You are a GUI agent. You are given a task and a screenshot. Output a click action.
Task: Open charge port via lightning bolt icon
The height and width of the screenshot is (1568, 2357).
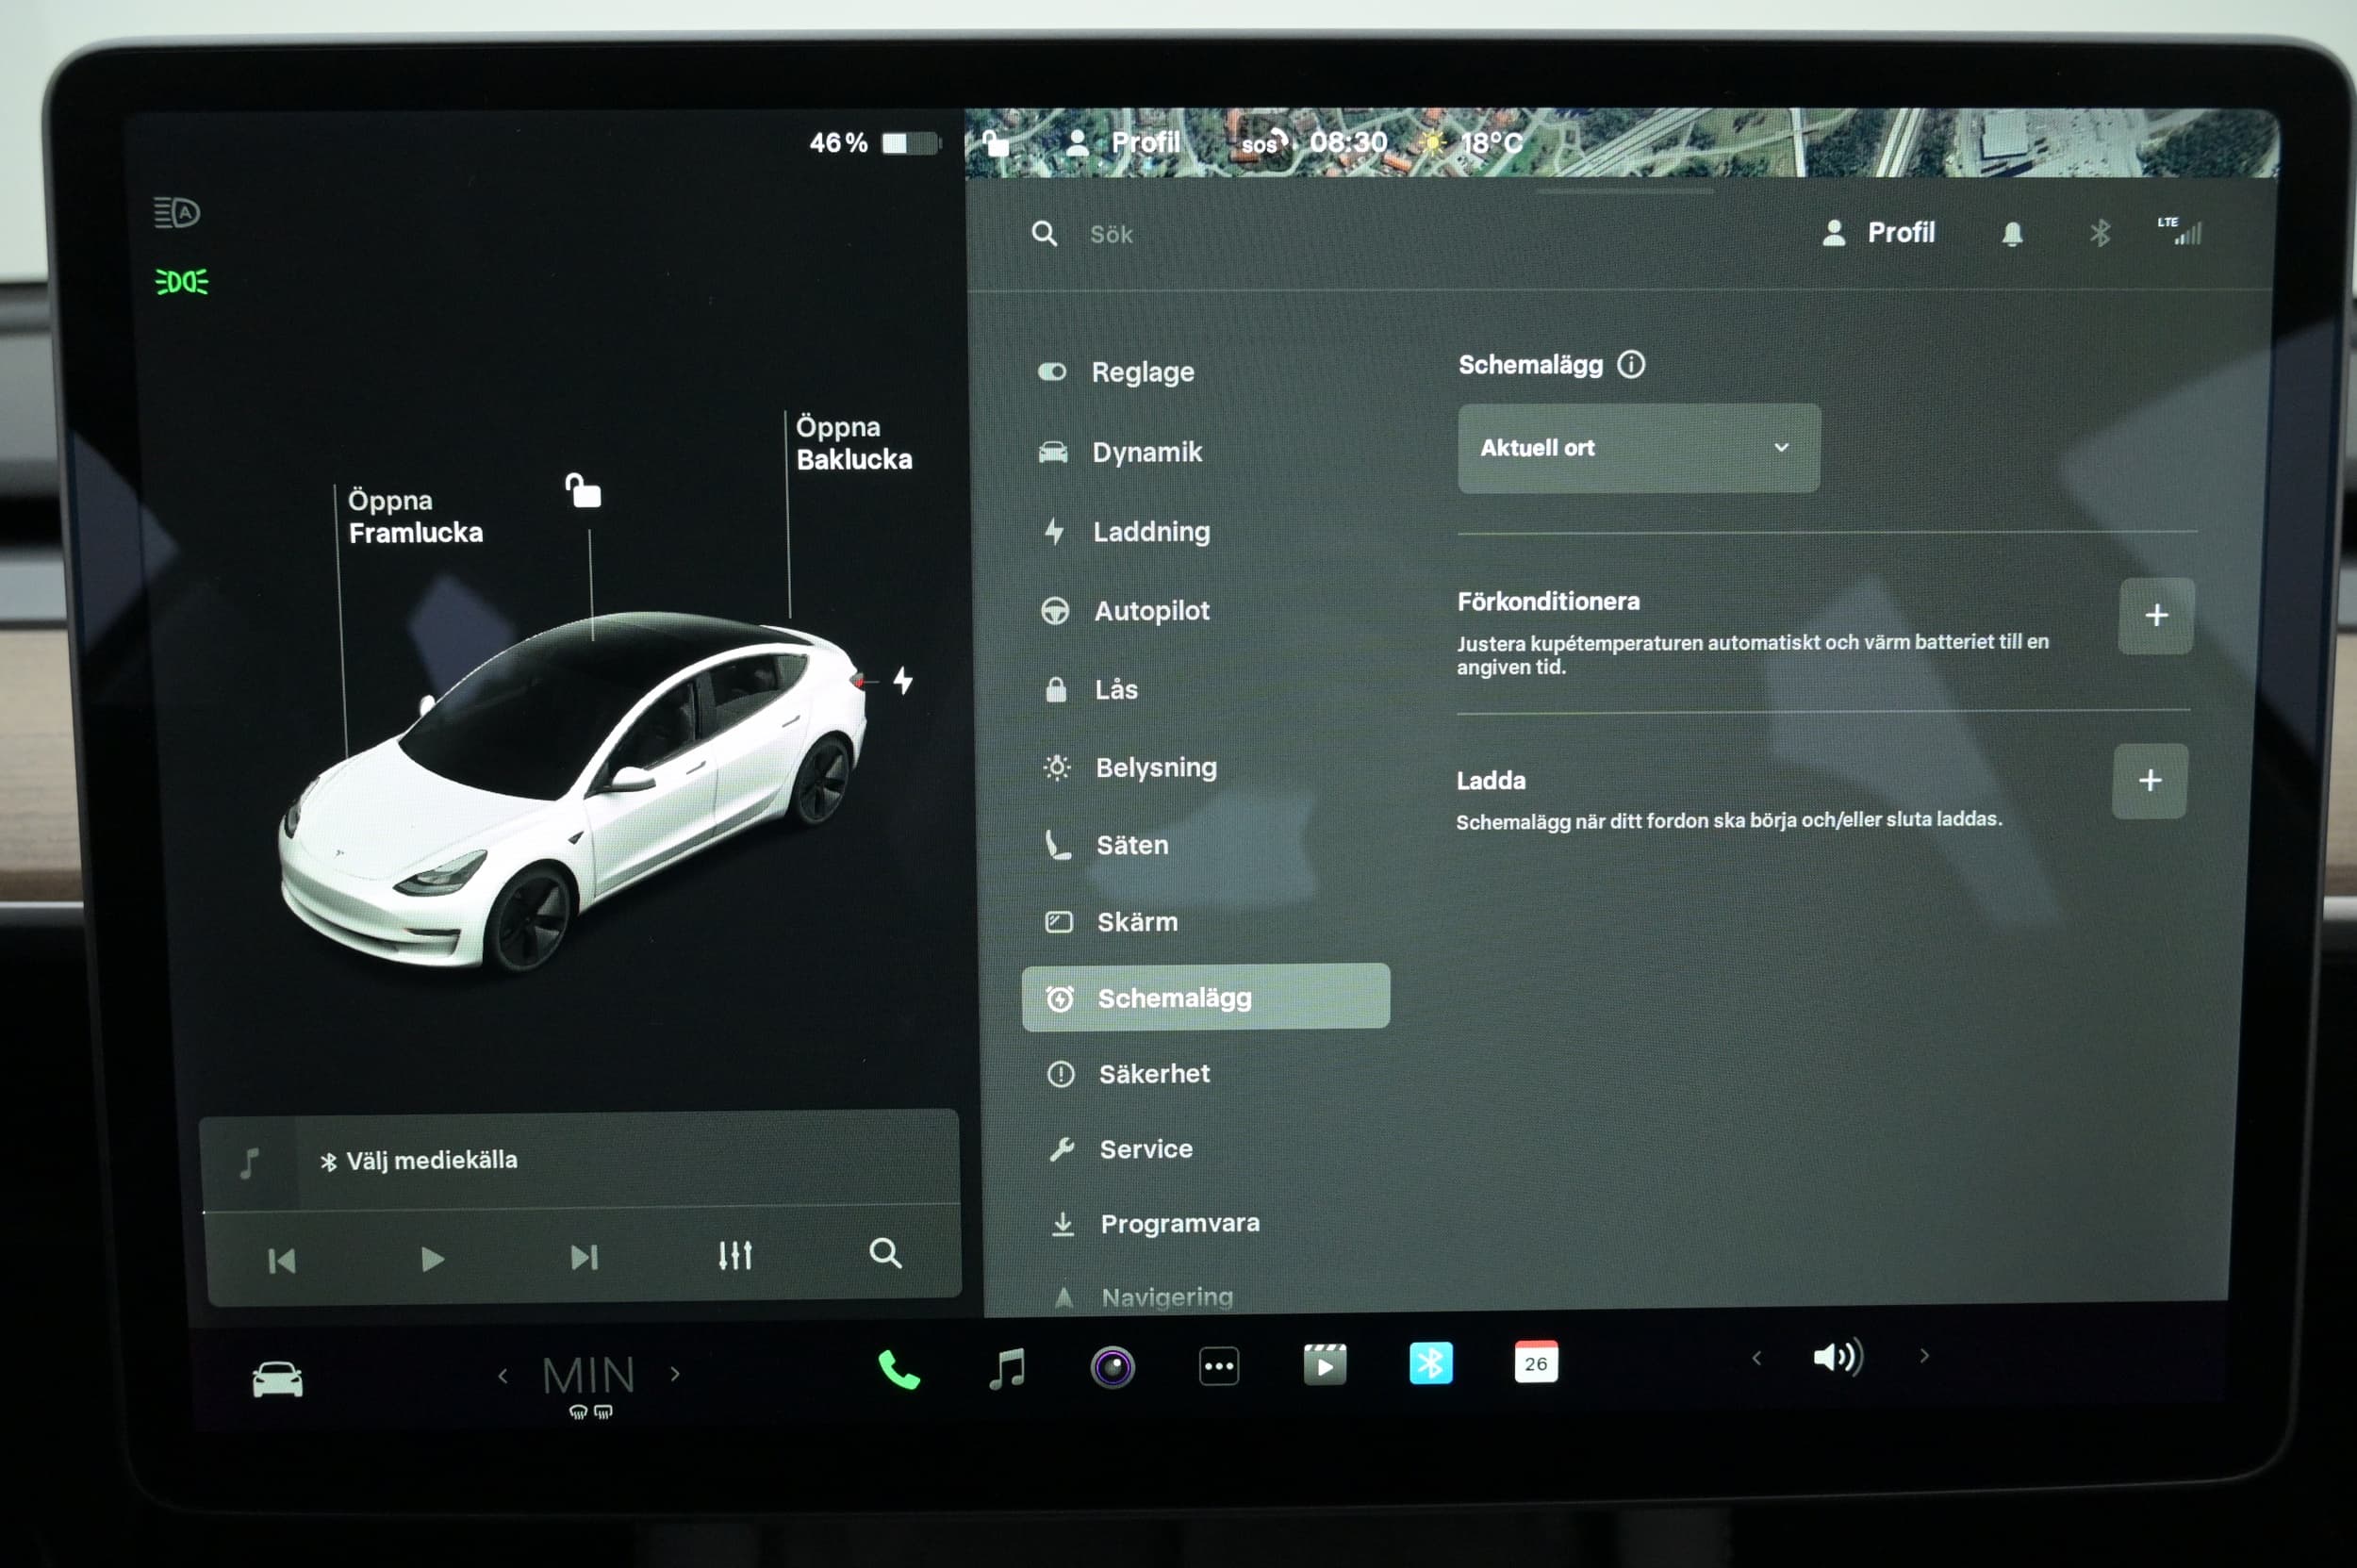click(902, 681)
